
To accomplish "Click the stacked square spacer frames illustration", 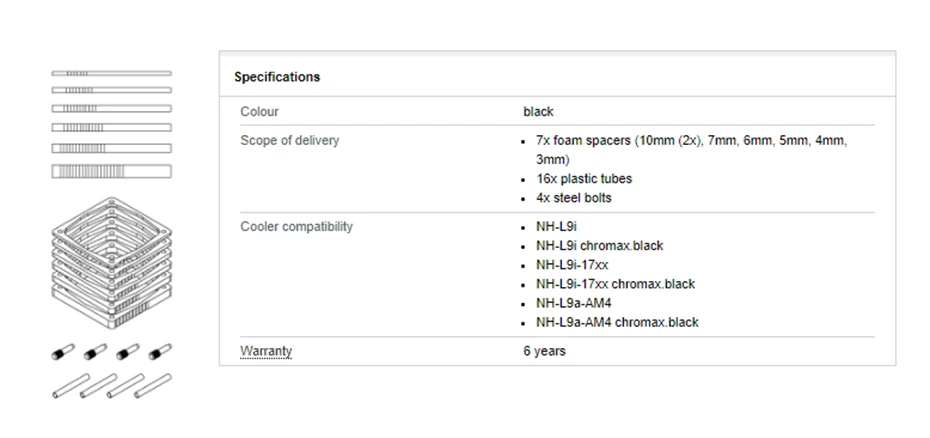I will click(x=112, y=264).
